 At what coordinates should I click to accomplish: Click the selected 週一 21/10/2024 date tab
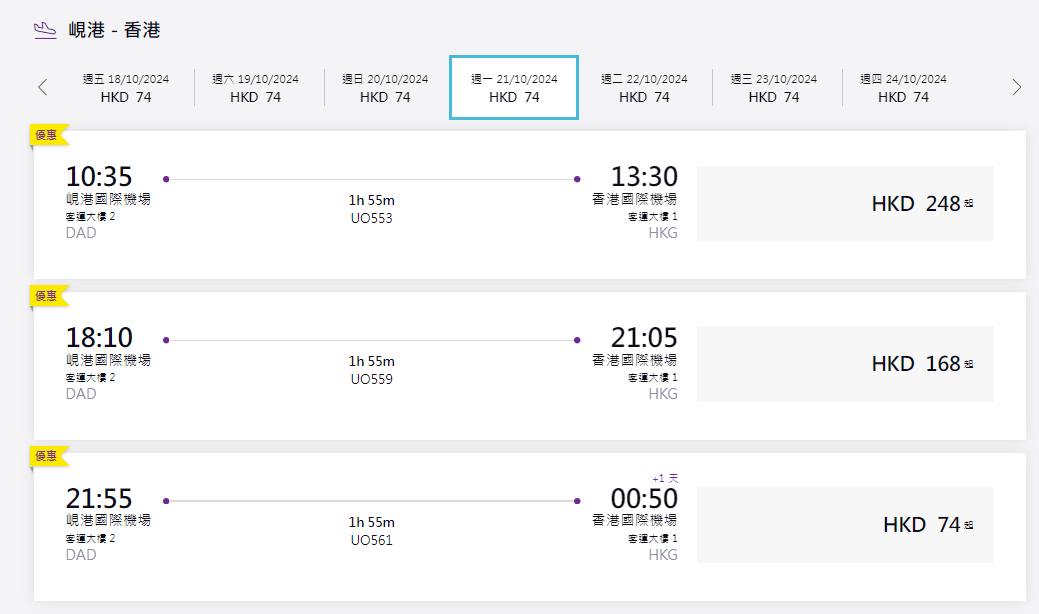(514, 88)
